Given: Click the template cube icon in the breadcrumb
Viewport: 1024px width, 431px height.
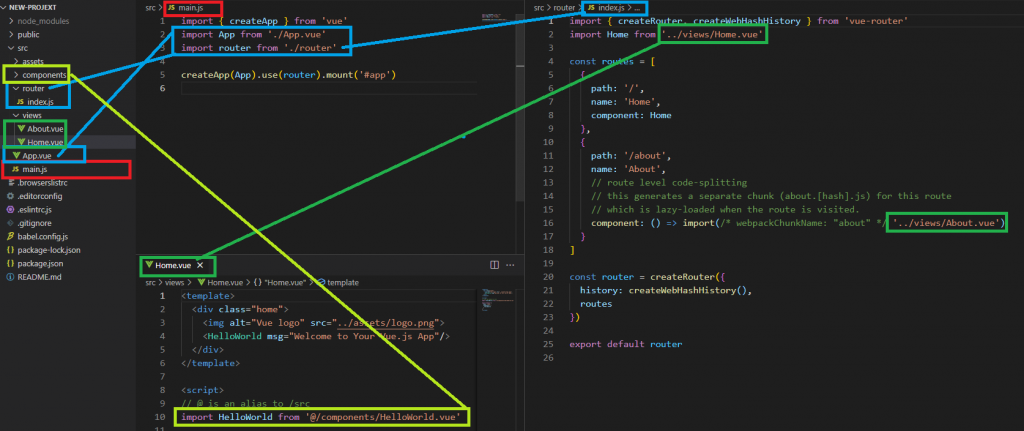Looking at the screenshot, I should click(x=321, y=283).
